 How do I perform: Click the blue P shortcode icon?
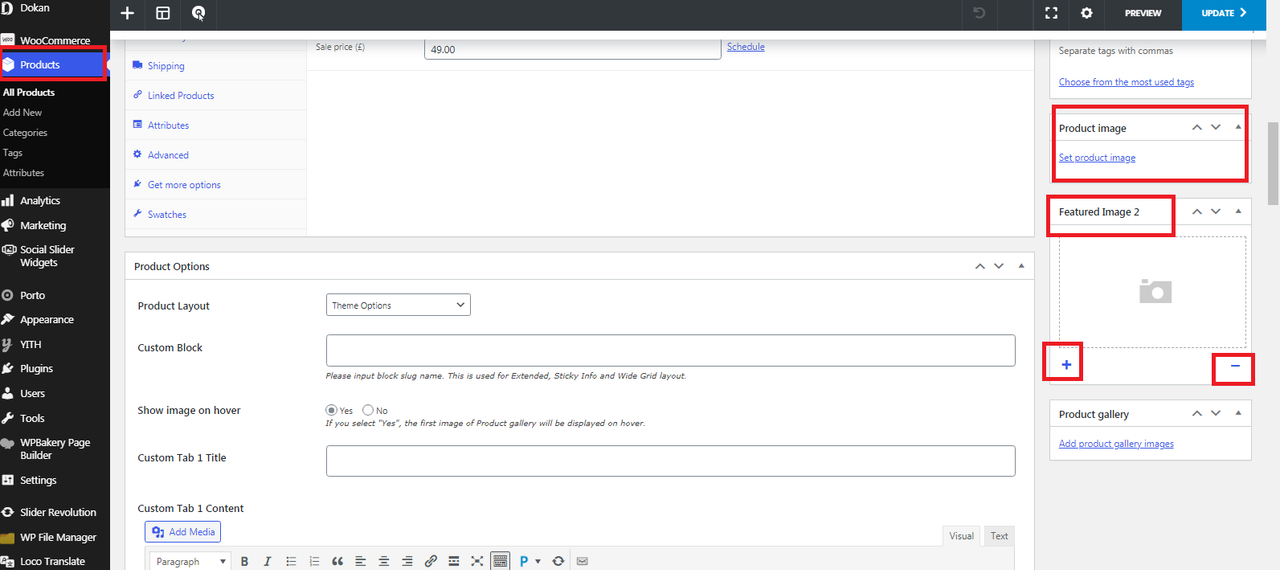(524, 561)
